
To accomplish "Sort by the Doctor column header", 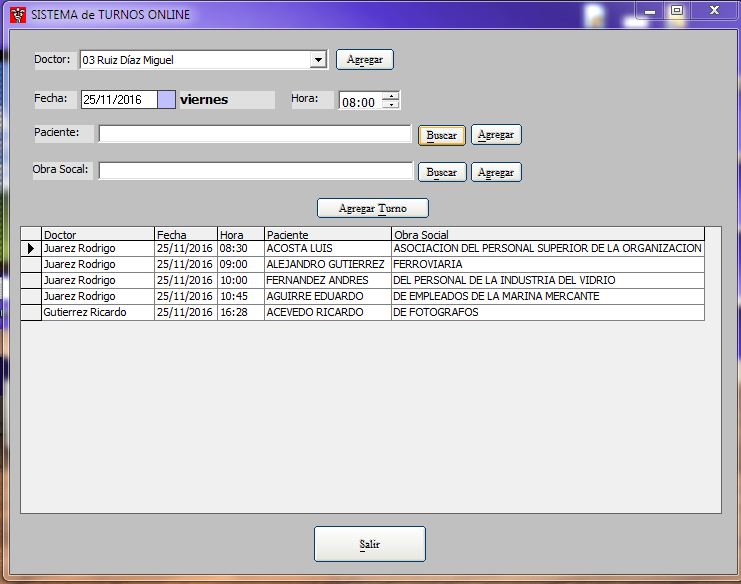I will point(97,235).
